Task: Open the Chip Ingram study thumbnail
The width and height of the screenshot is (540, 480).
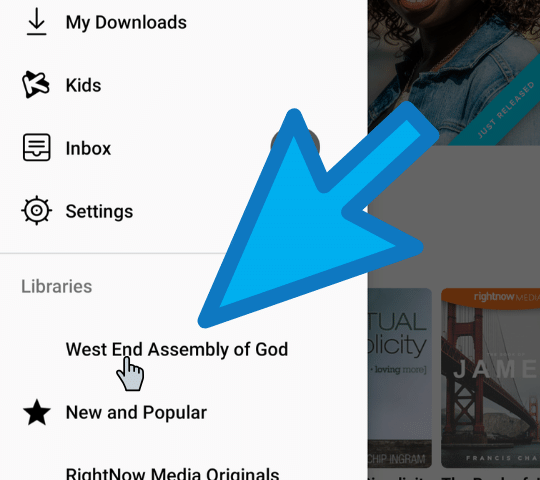Action: click(399, 378)
